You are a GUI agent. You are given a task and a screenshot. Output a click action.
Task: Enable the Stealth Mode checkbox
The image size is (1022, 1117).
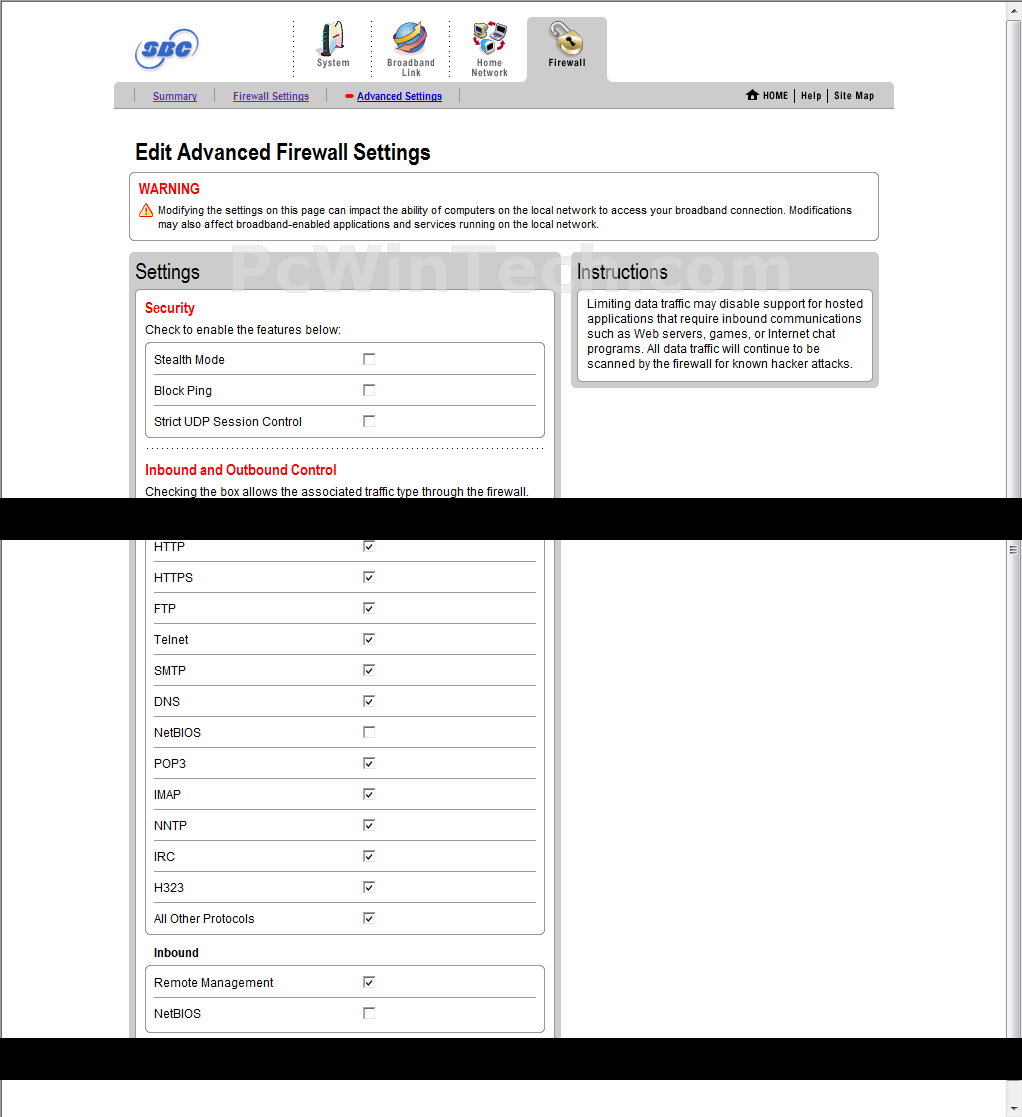369,359
